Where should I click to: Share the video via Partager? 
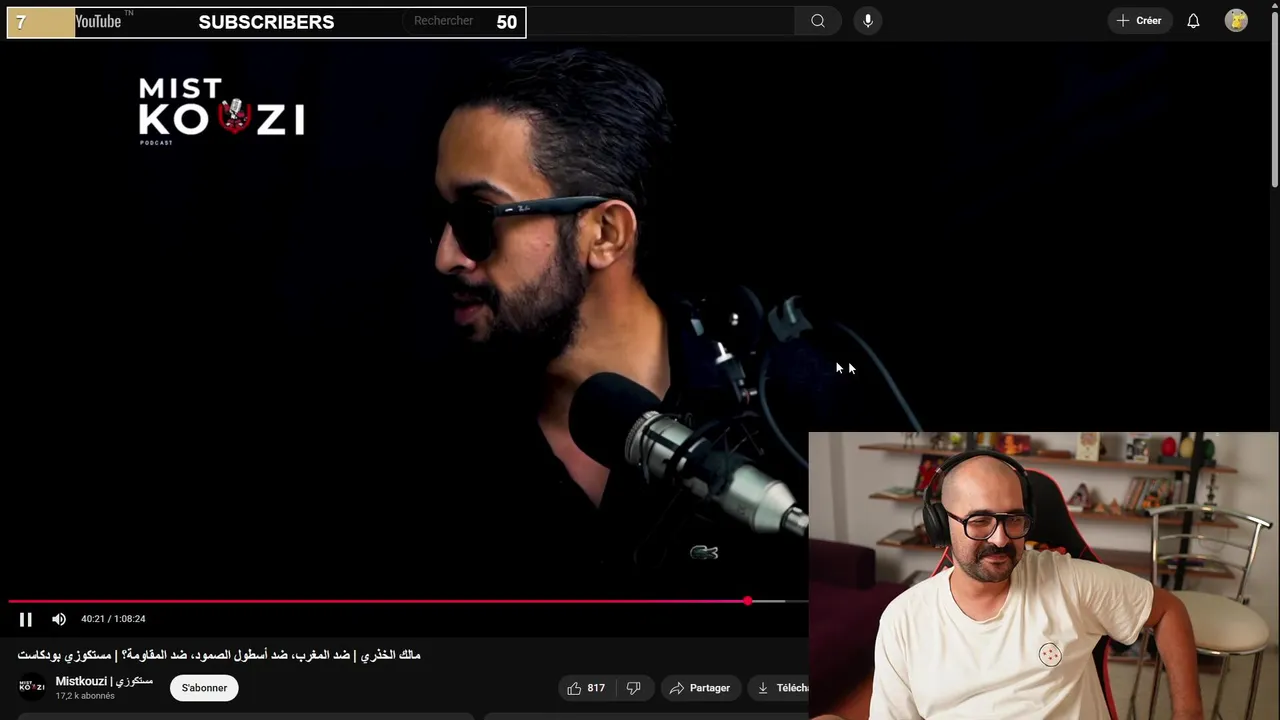point(701,688)
